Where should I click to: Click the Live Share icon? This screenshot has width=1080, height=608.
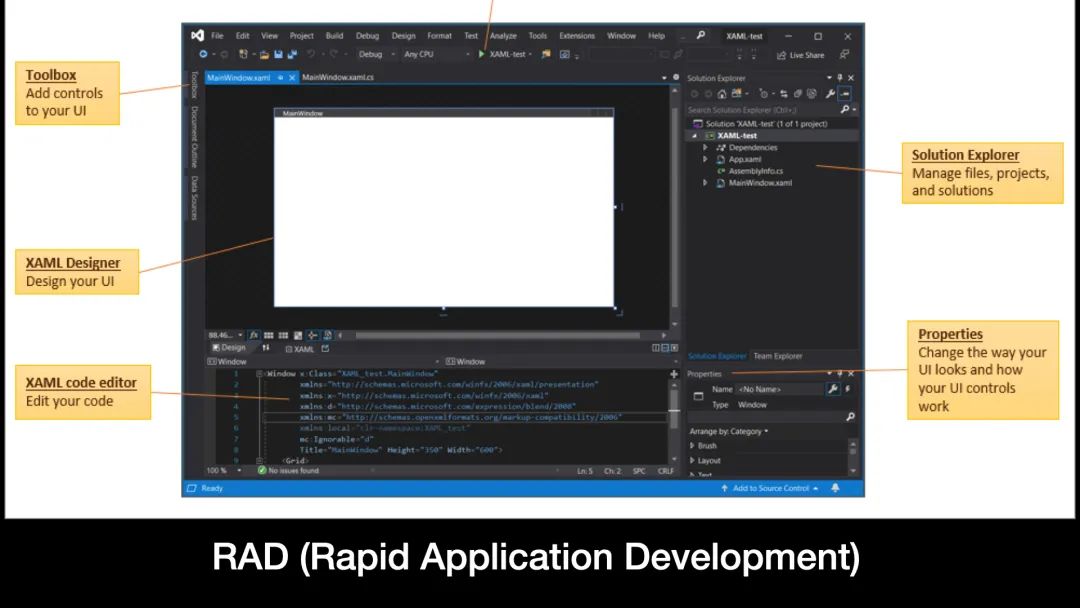[x=780, y=55]
